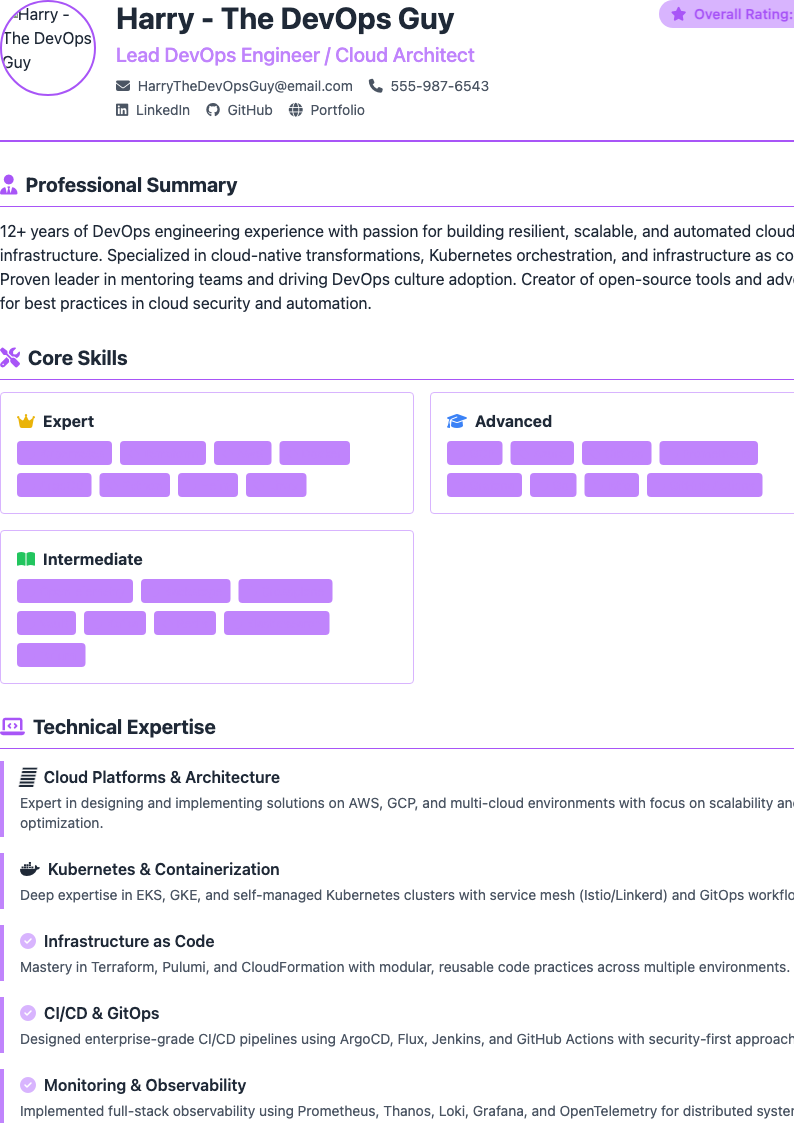The width and height of the screenshot is (794, 1123).
Task: Click check circle next to CI/CD & GitOps
Action: click(28, 1013)
